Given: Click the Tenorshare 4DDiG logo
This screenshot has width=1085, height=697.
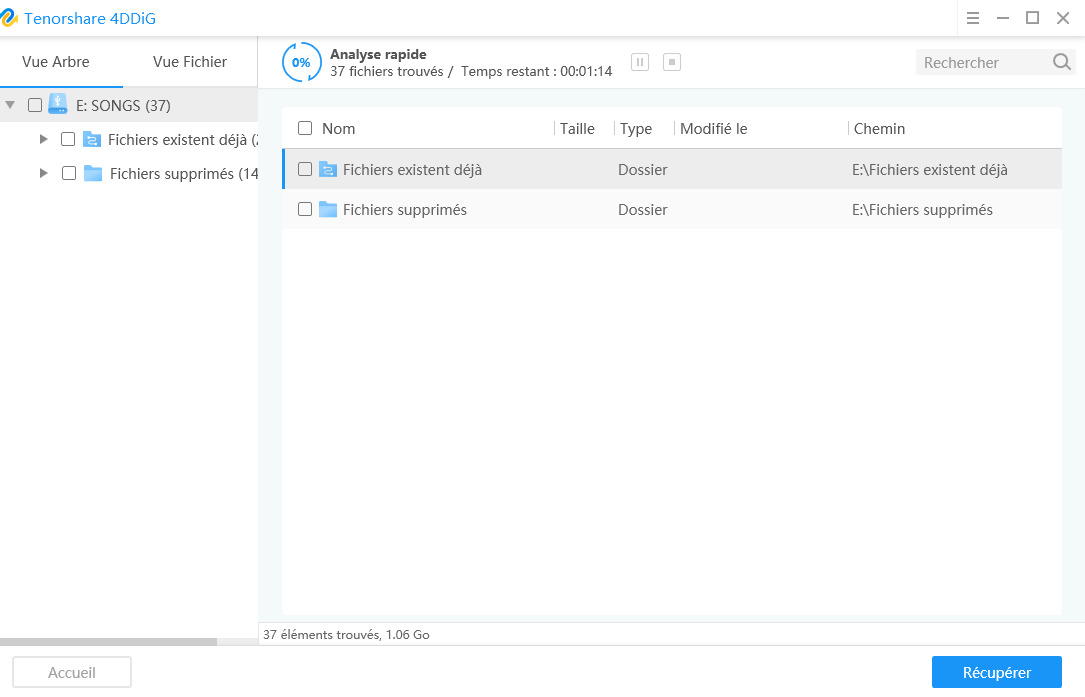Looking at the screenshot, I should [8, 18].
